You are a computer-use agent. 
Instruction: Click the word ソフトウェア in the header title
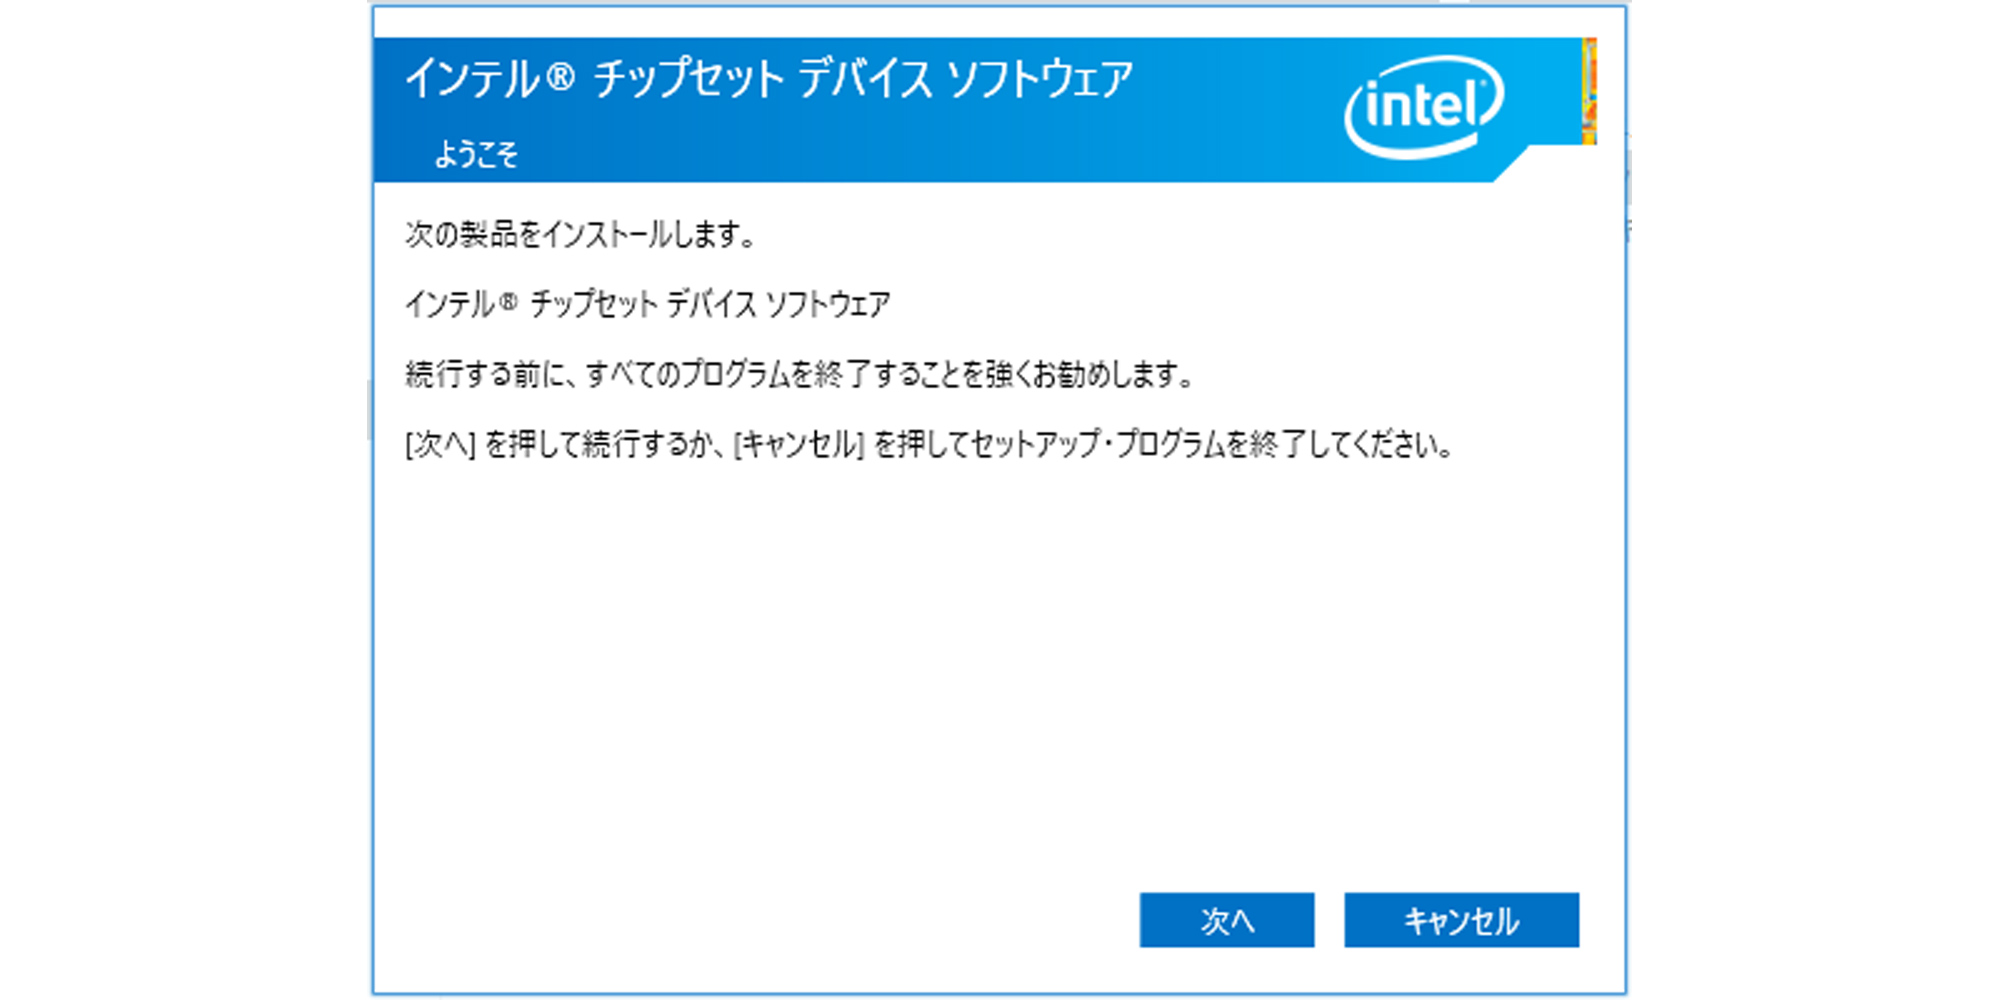click(1039, 79)
